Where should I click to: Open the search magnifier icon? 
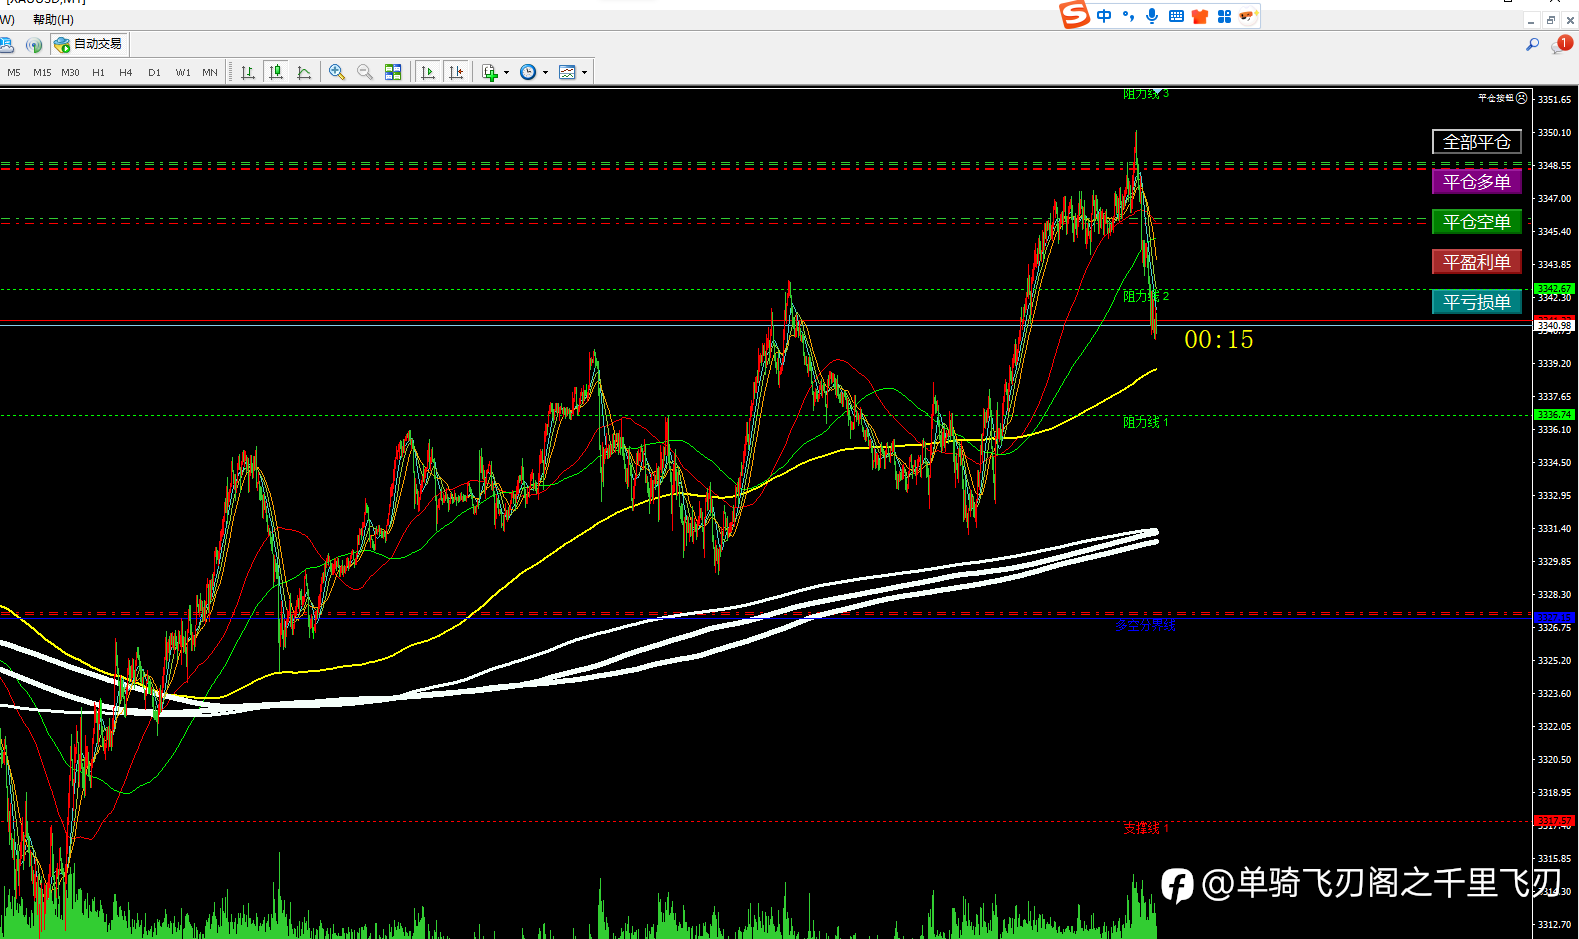(1532, 44)
